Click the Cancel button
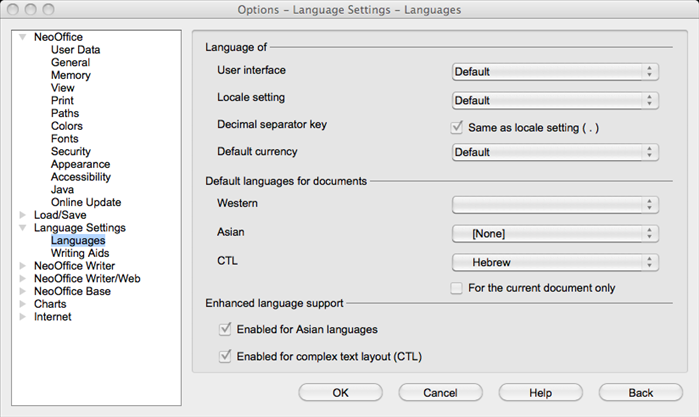 coord(440,393)
